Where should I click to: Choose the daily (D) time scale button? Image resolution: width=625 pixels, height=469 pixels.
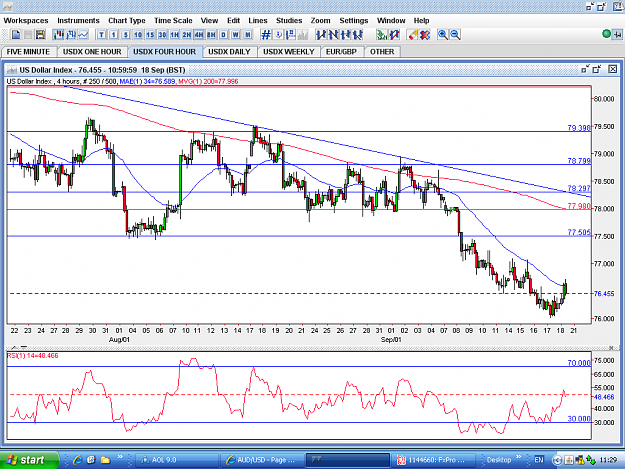pos(224,35)
